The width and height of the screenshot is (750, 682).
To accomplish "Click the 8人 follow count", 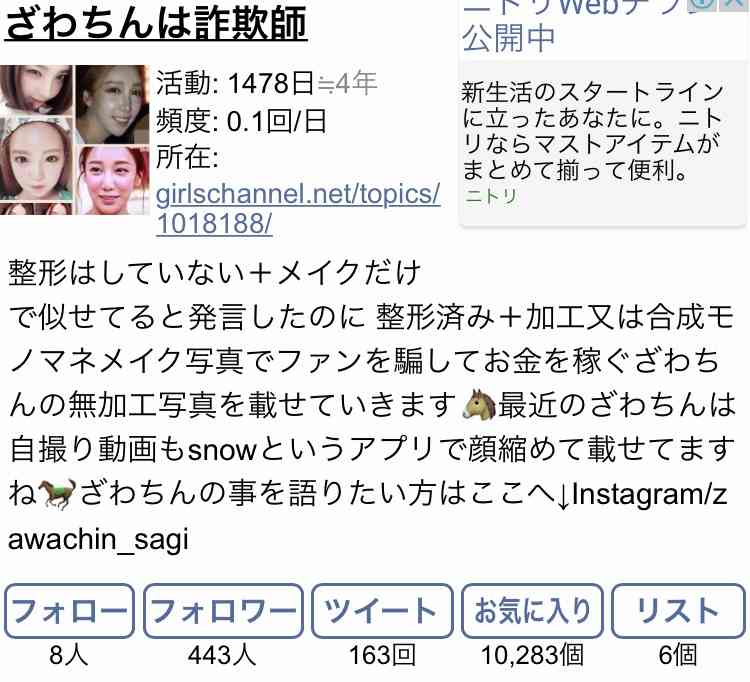I will (x=69, y=655).
